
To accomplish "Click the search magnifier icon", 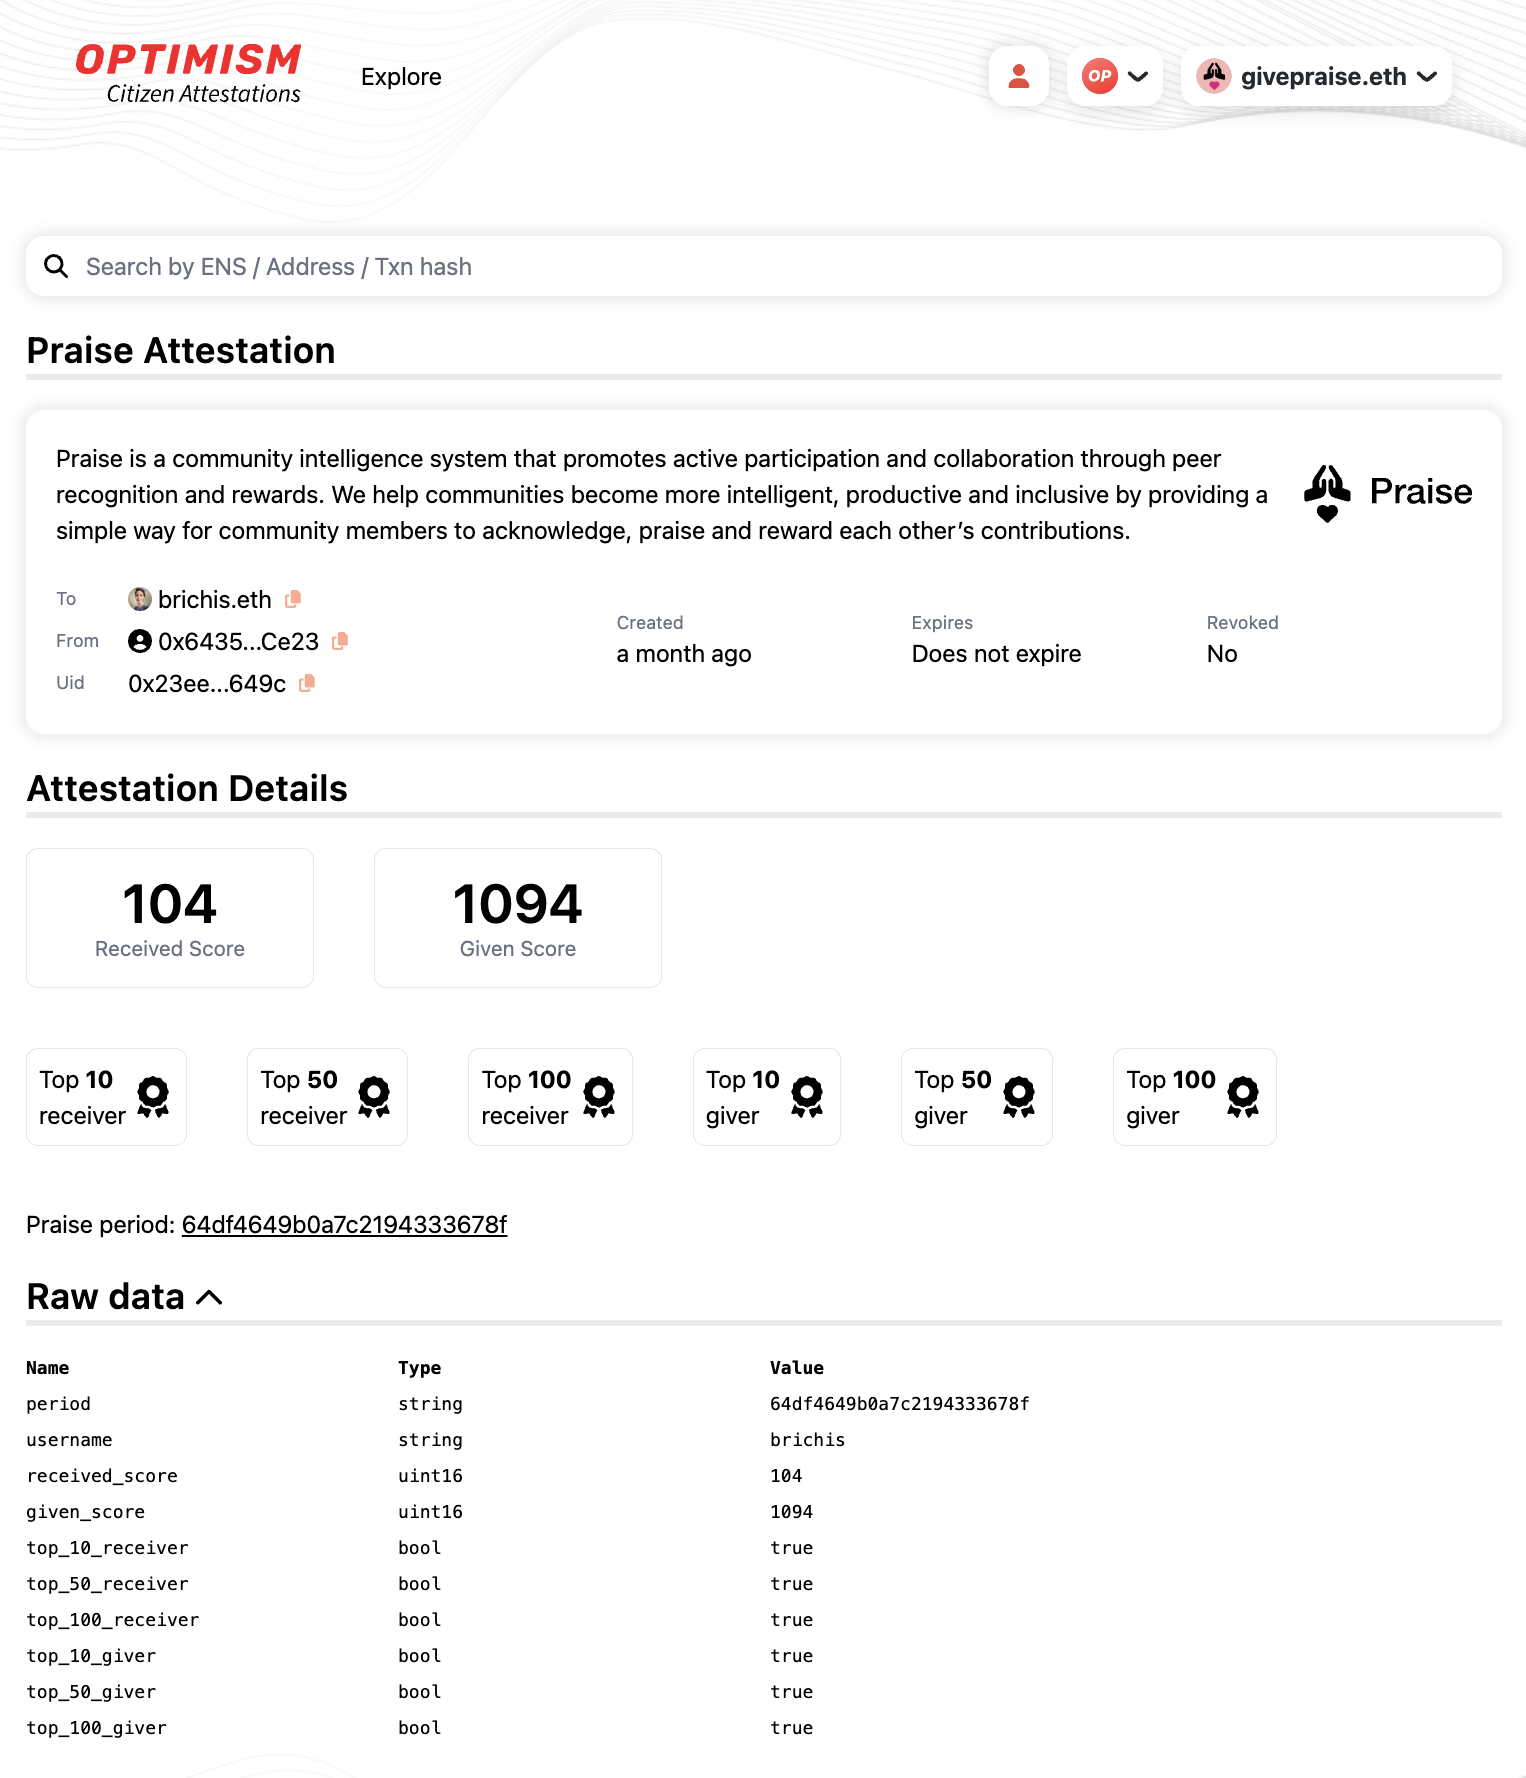I will pos(56,266).
